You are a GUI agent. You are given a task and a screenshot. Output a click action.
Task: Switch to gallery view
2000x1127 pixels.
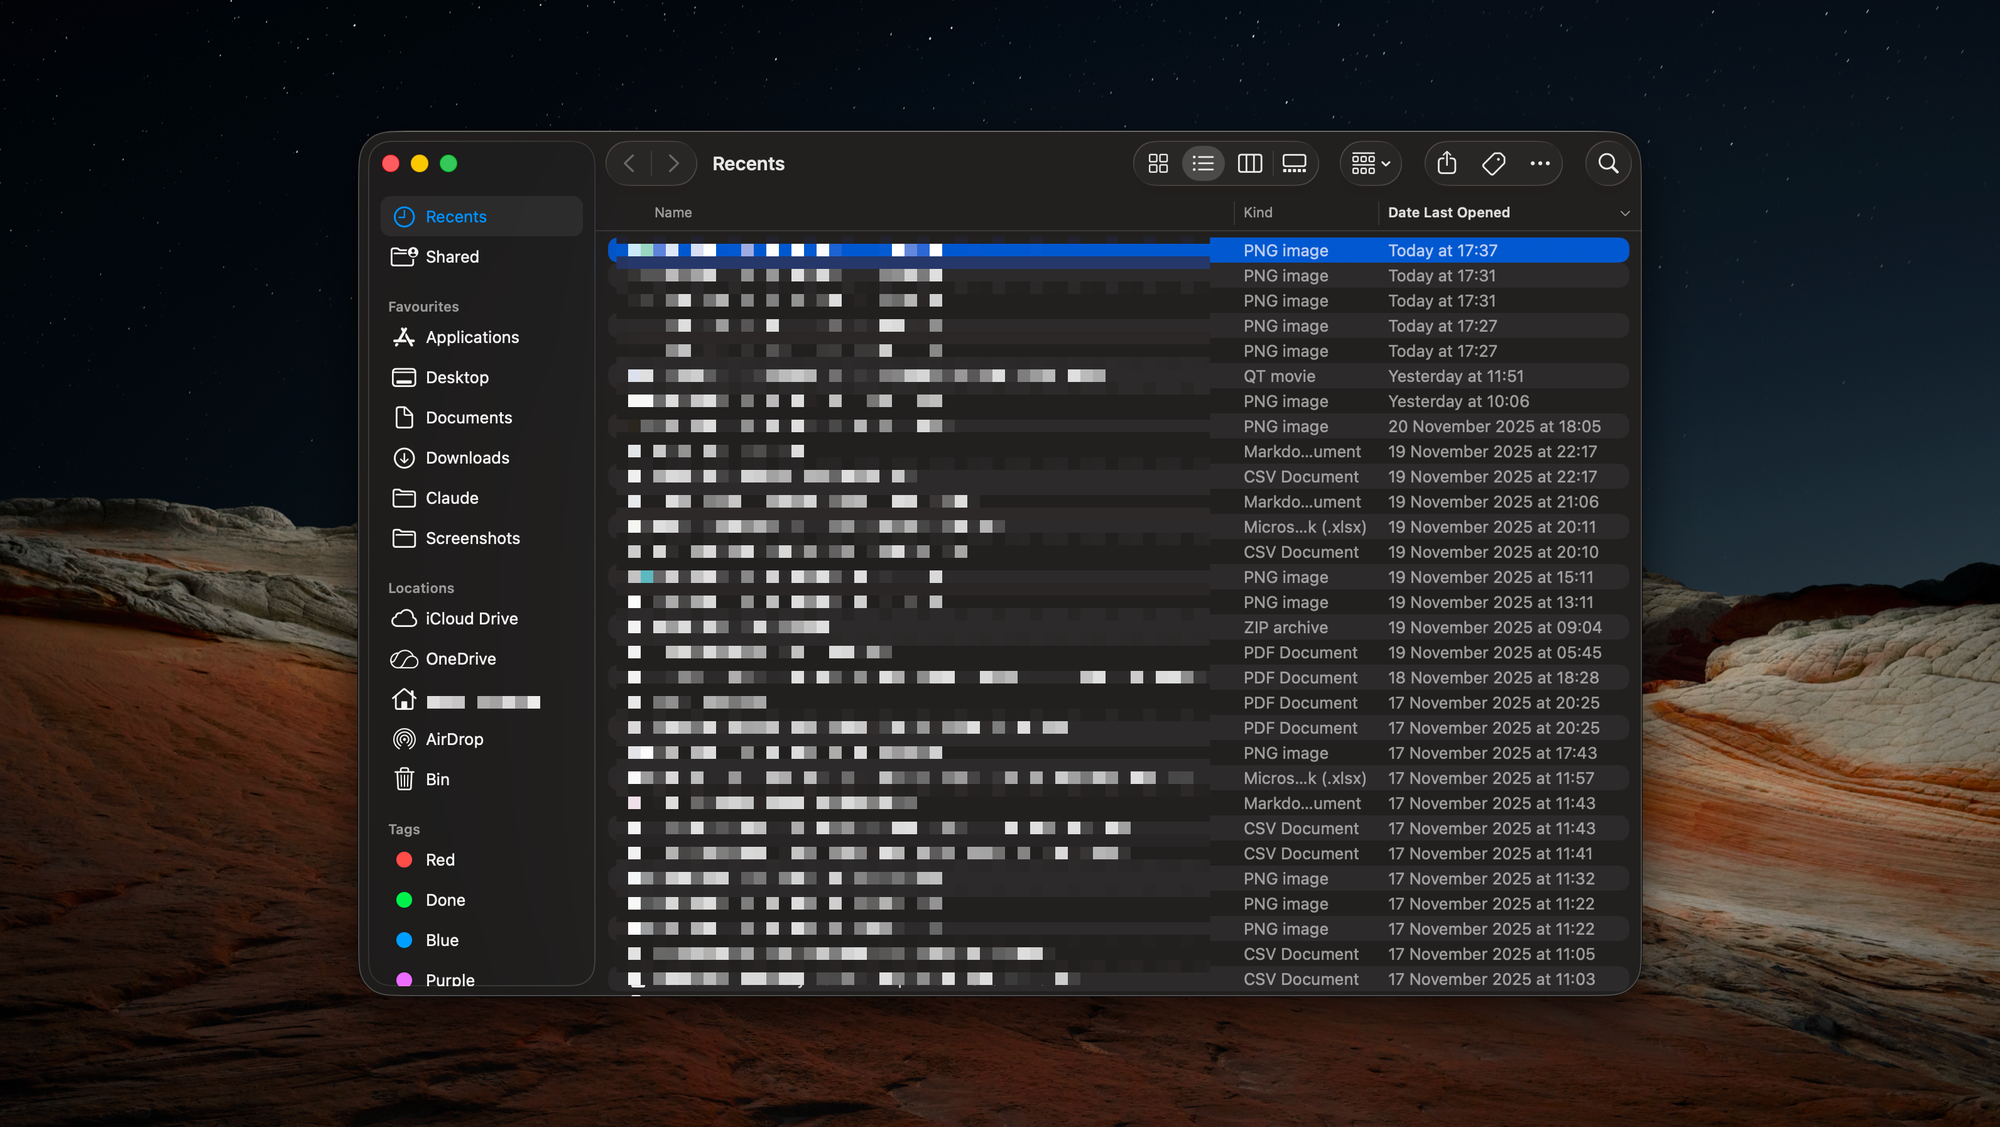tap(1294, 163)
